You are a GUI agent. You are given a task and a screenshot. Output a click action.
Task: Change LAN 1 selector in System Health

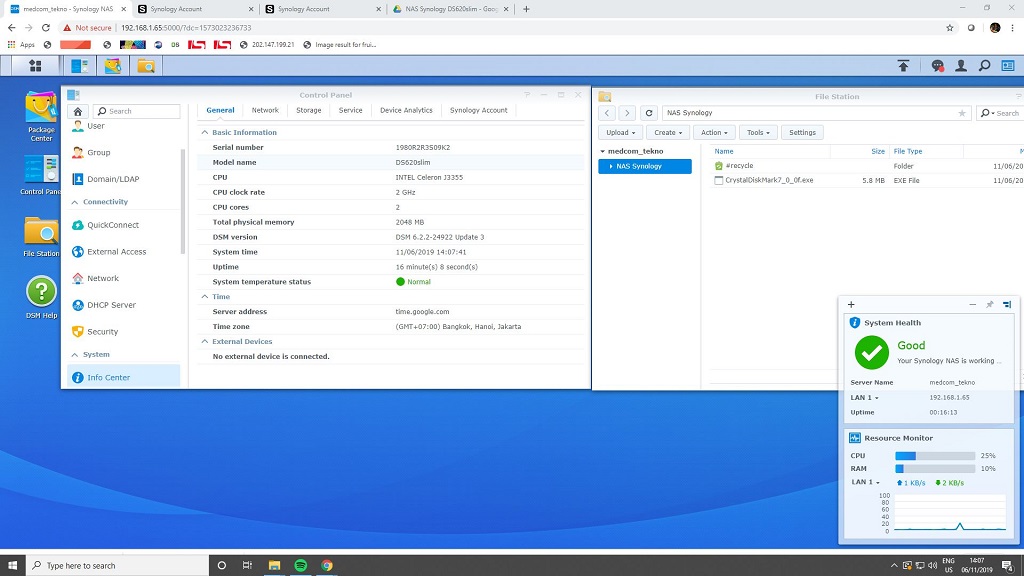[865, 398]
